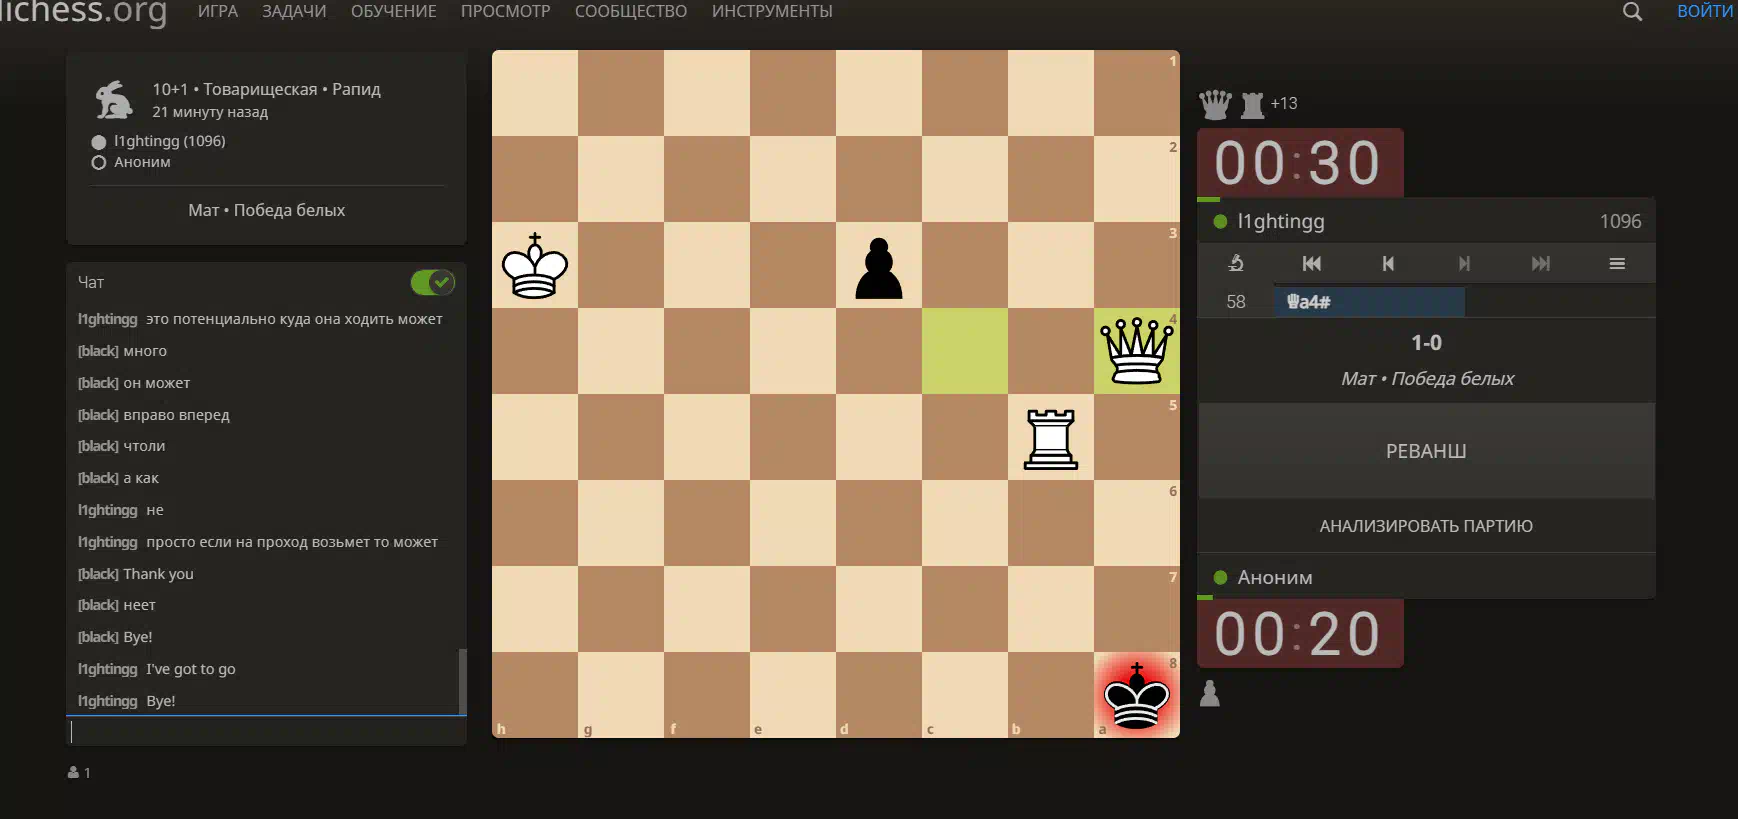
Task: Expand the ИНСТРУМЕНТЫ menu
Action: [771, 12]
